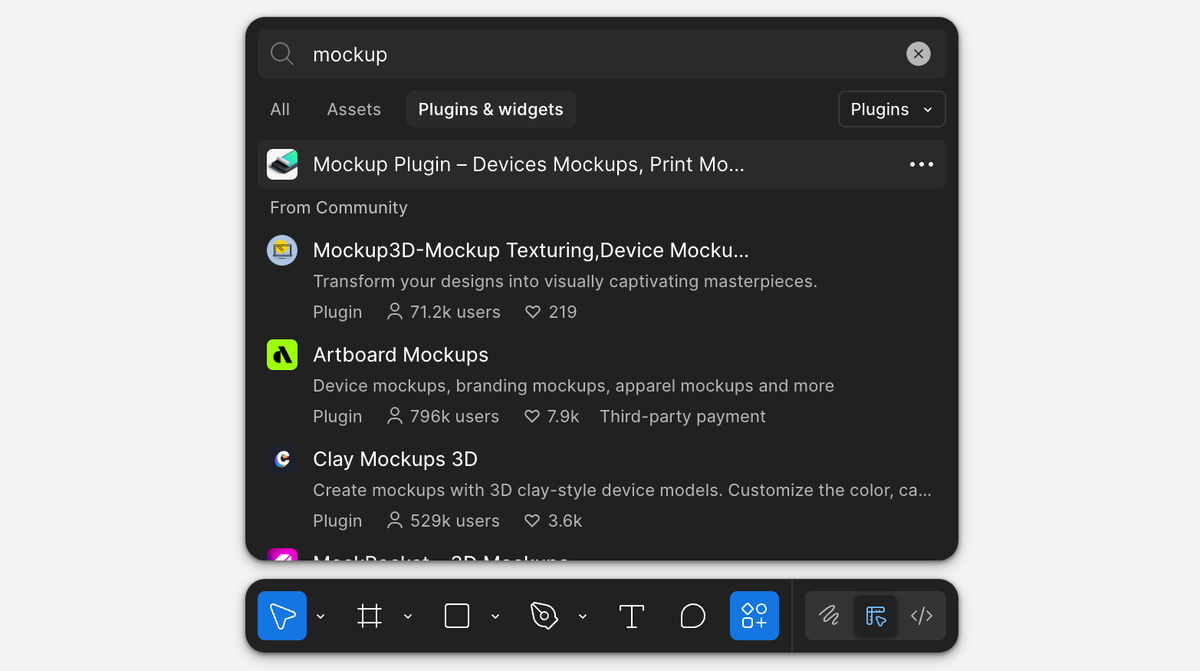The height and width of the screenshot is (671, 1200).
Task: Open Mockup3D-Mockup Texturing community plugin
Action: (x=531, y=250)
